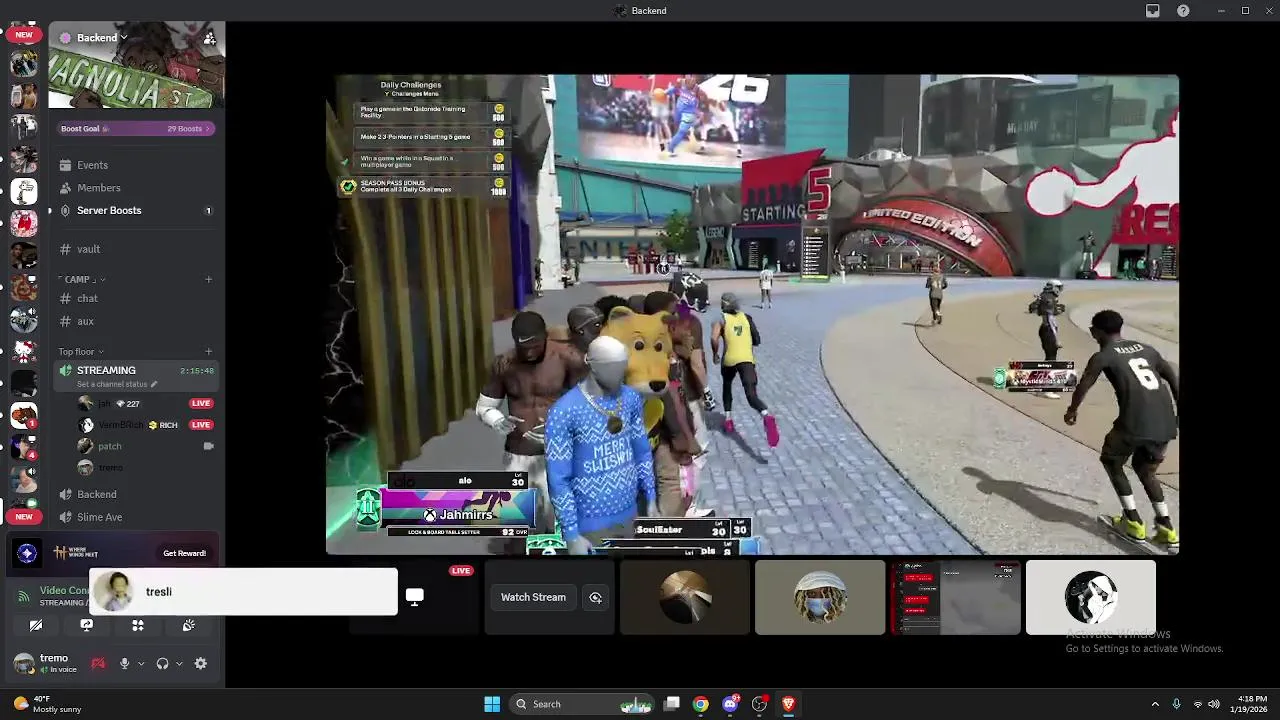Open the vault text channel
Image resolution: width=1280 pixels, height=720 pixels.
[x=137, y=249]
